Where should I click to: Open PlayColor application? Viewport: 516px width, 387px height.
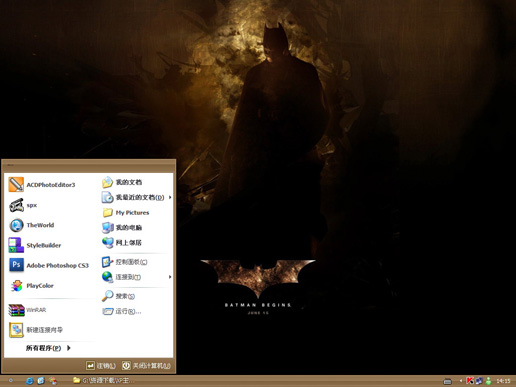pos(31,286)
